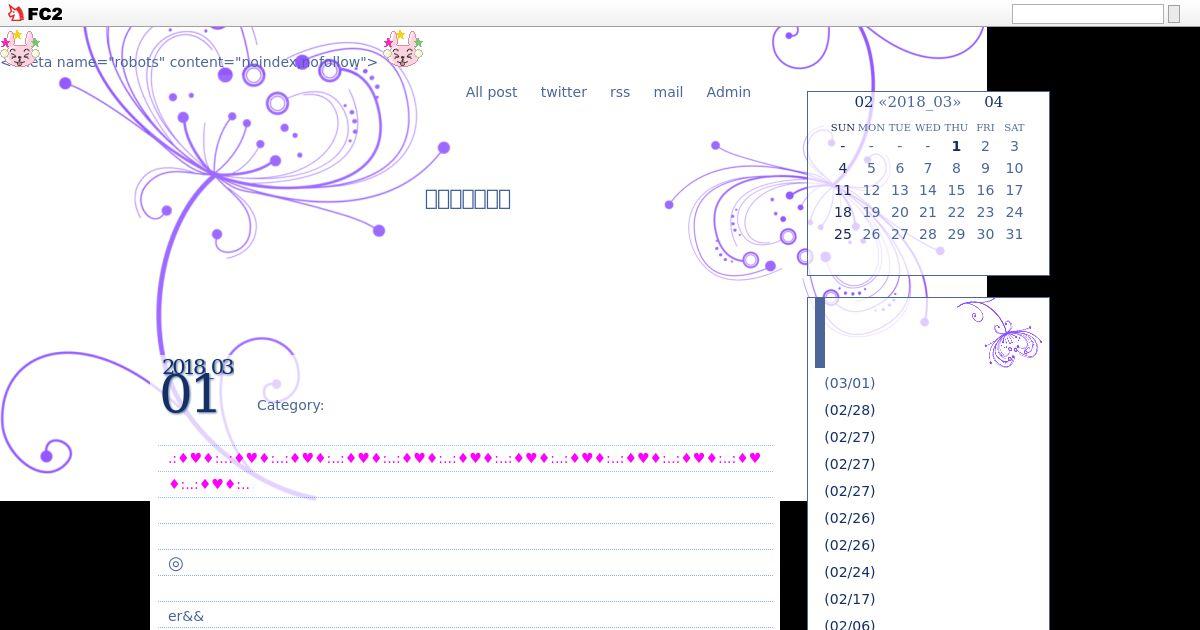Open the All post link
Screen dimensions: 1200x630
click(x=491, y=92)
